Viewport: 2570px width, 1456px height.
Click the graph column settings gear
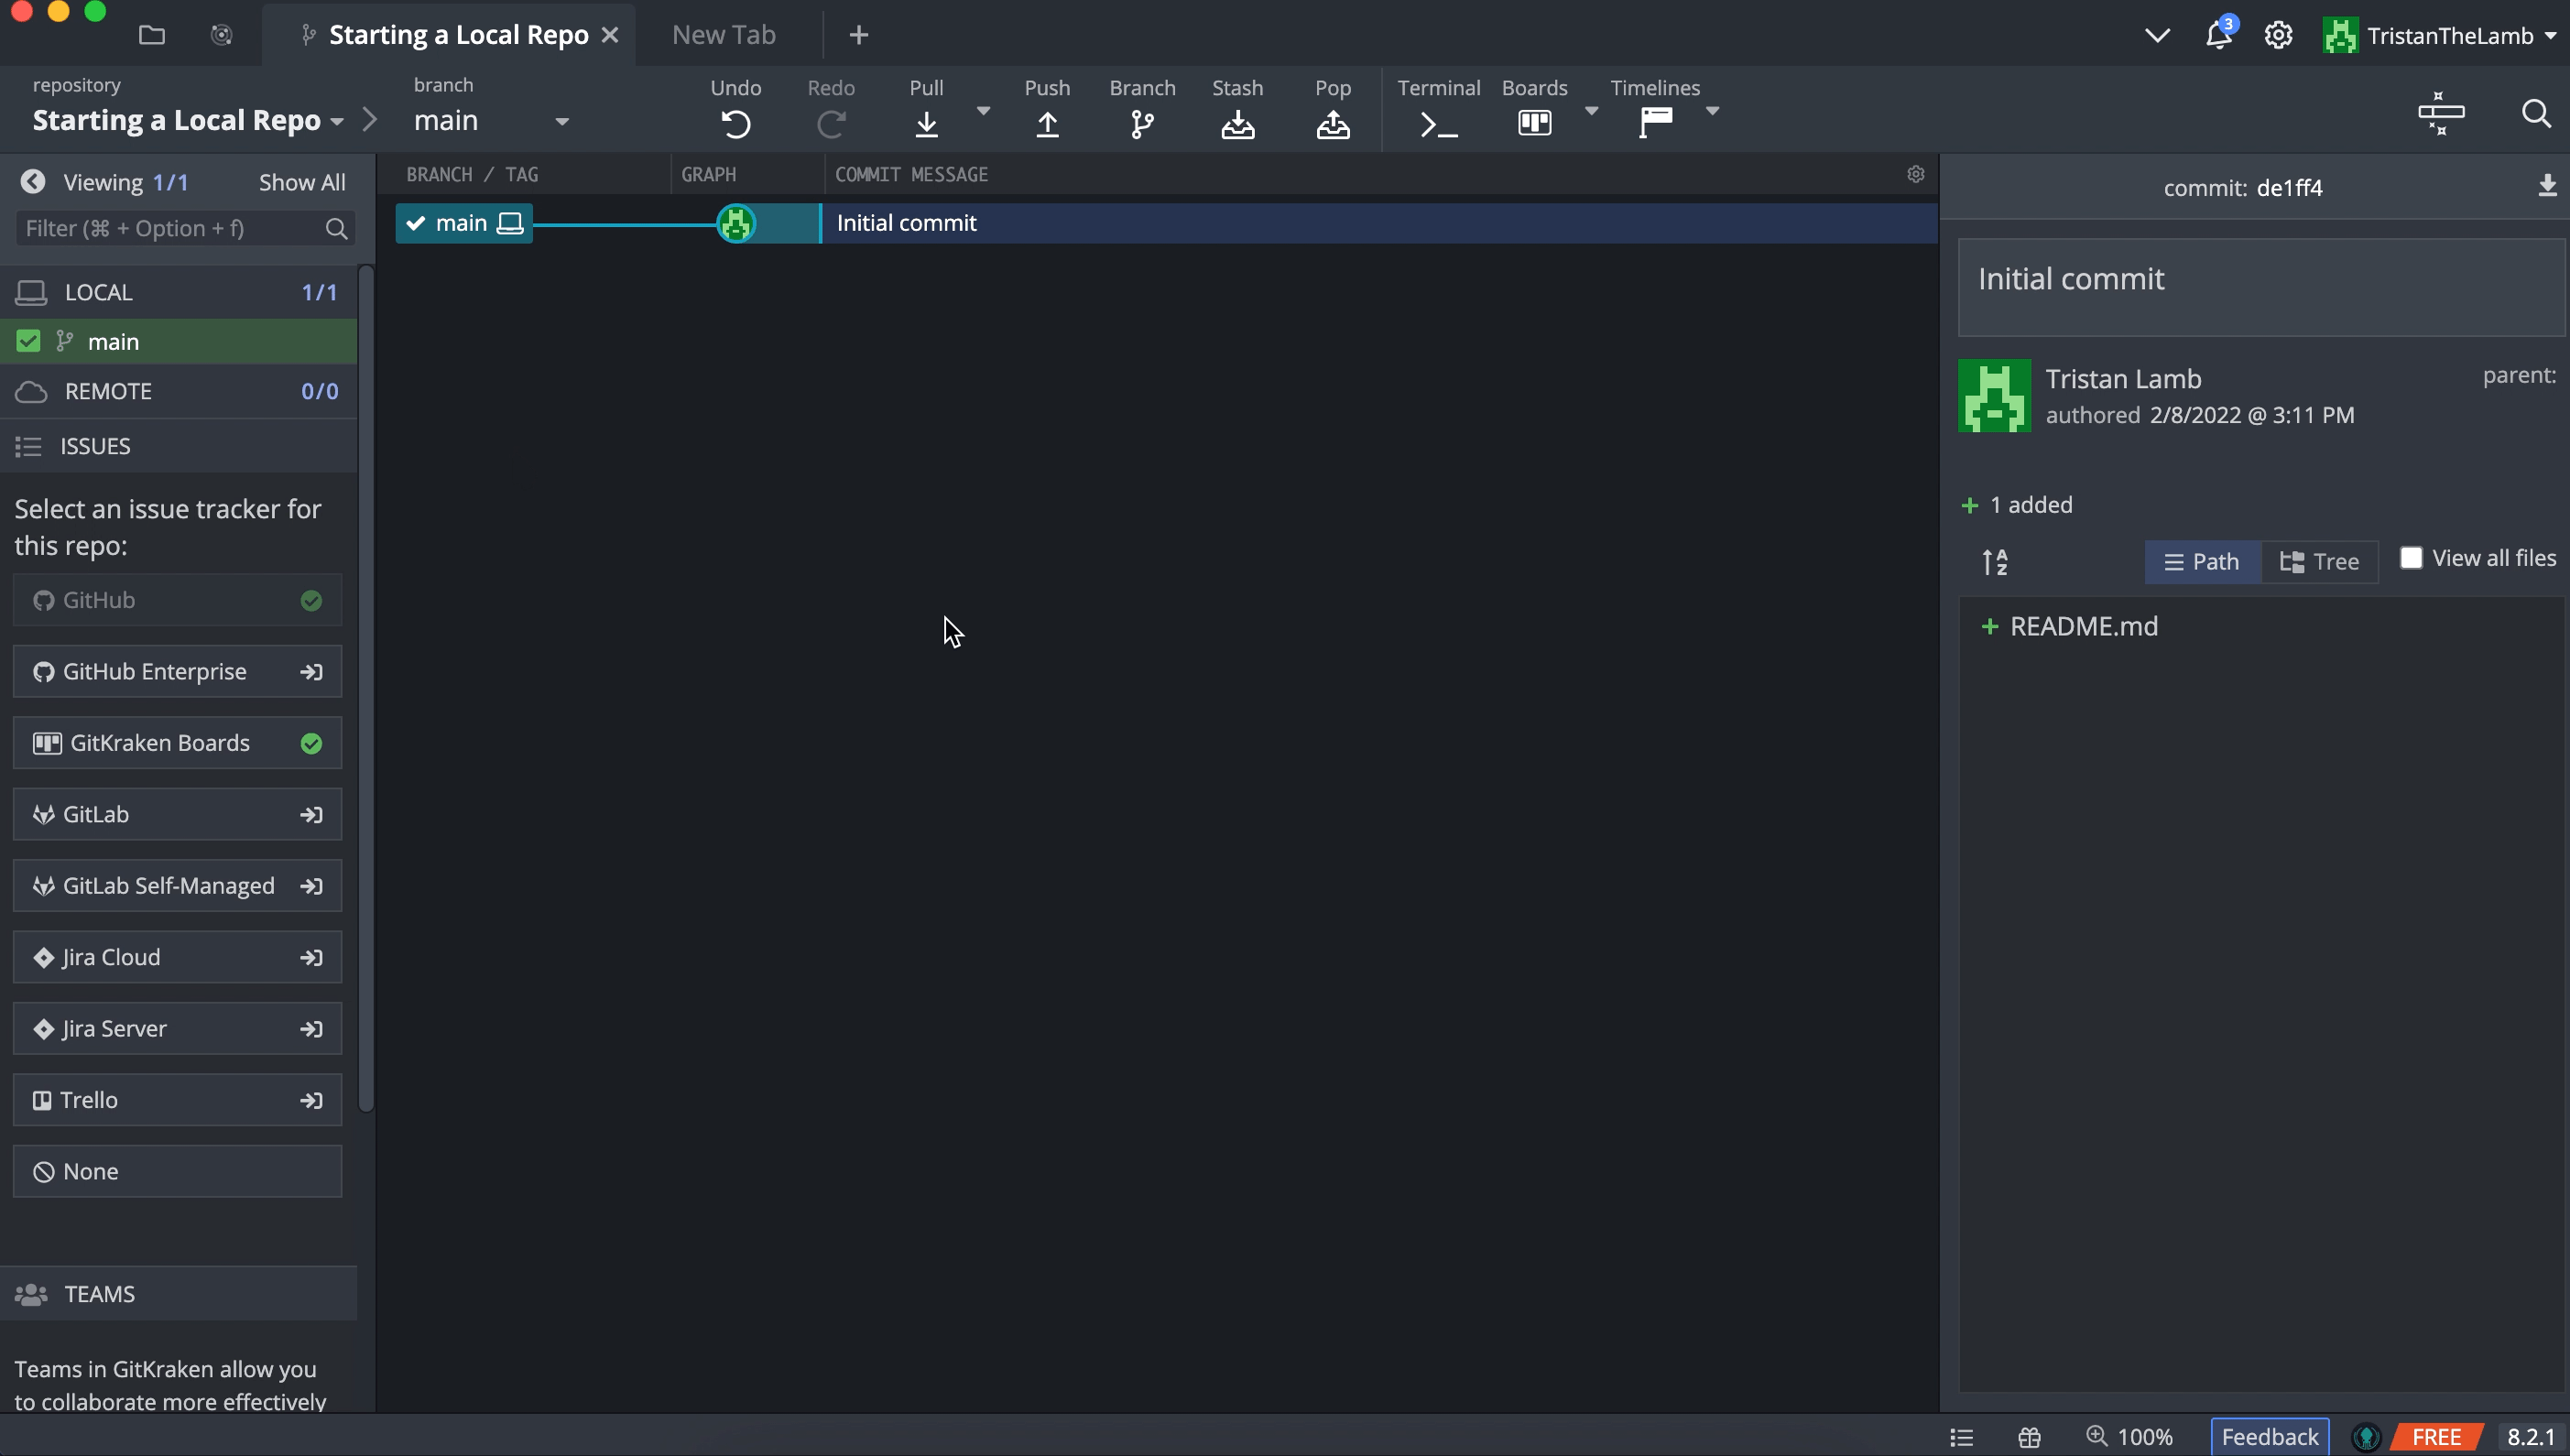pyautogui.click(x=1915, y=174)
